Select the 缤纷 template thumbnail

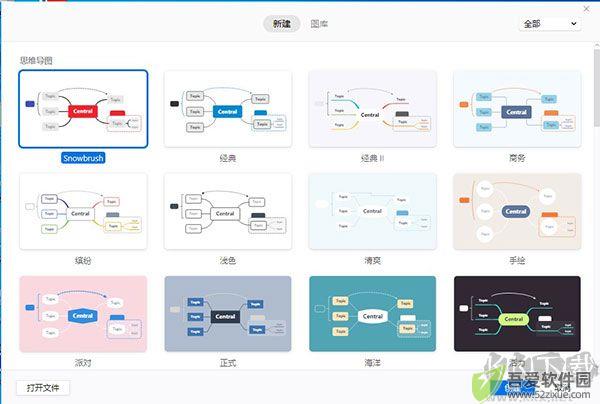[83, 211]
